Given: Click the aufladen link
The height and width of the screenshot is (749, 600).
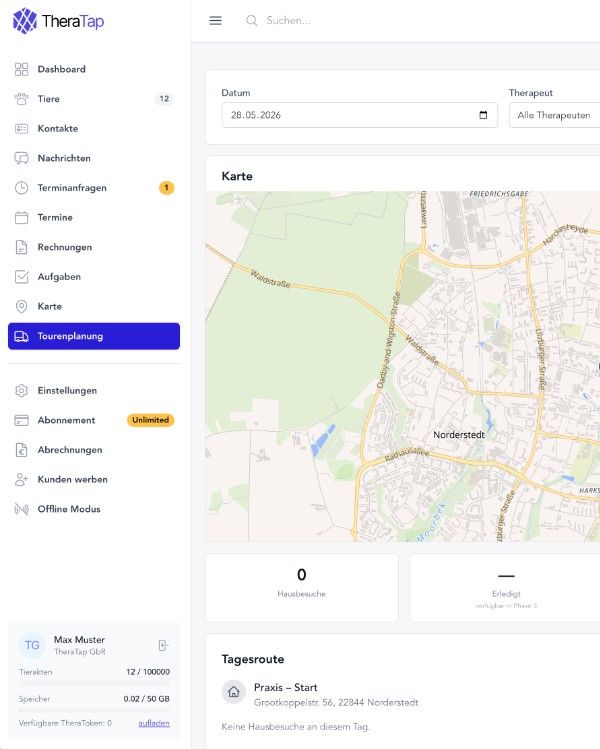Looking at the screenshot, I should pos(154,723).
